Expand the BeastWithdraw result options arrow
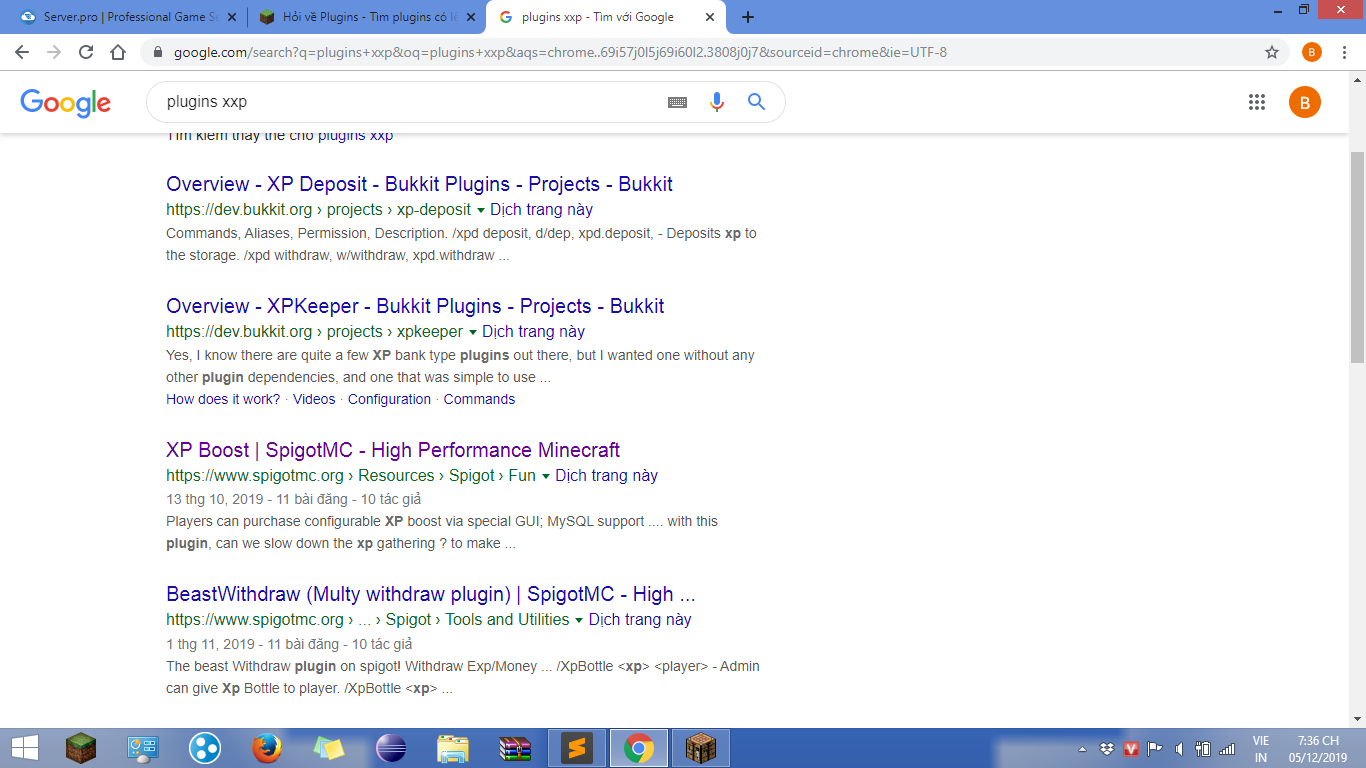The image size is (1366, 768). pyautogui.click(x=579, y=620)
